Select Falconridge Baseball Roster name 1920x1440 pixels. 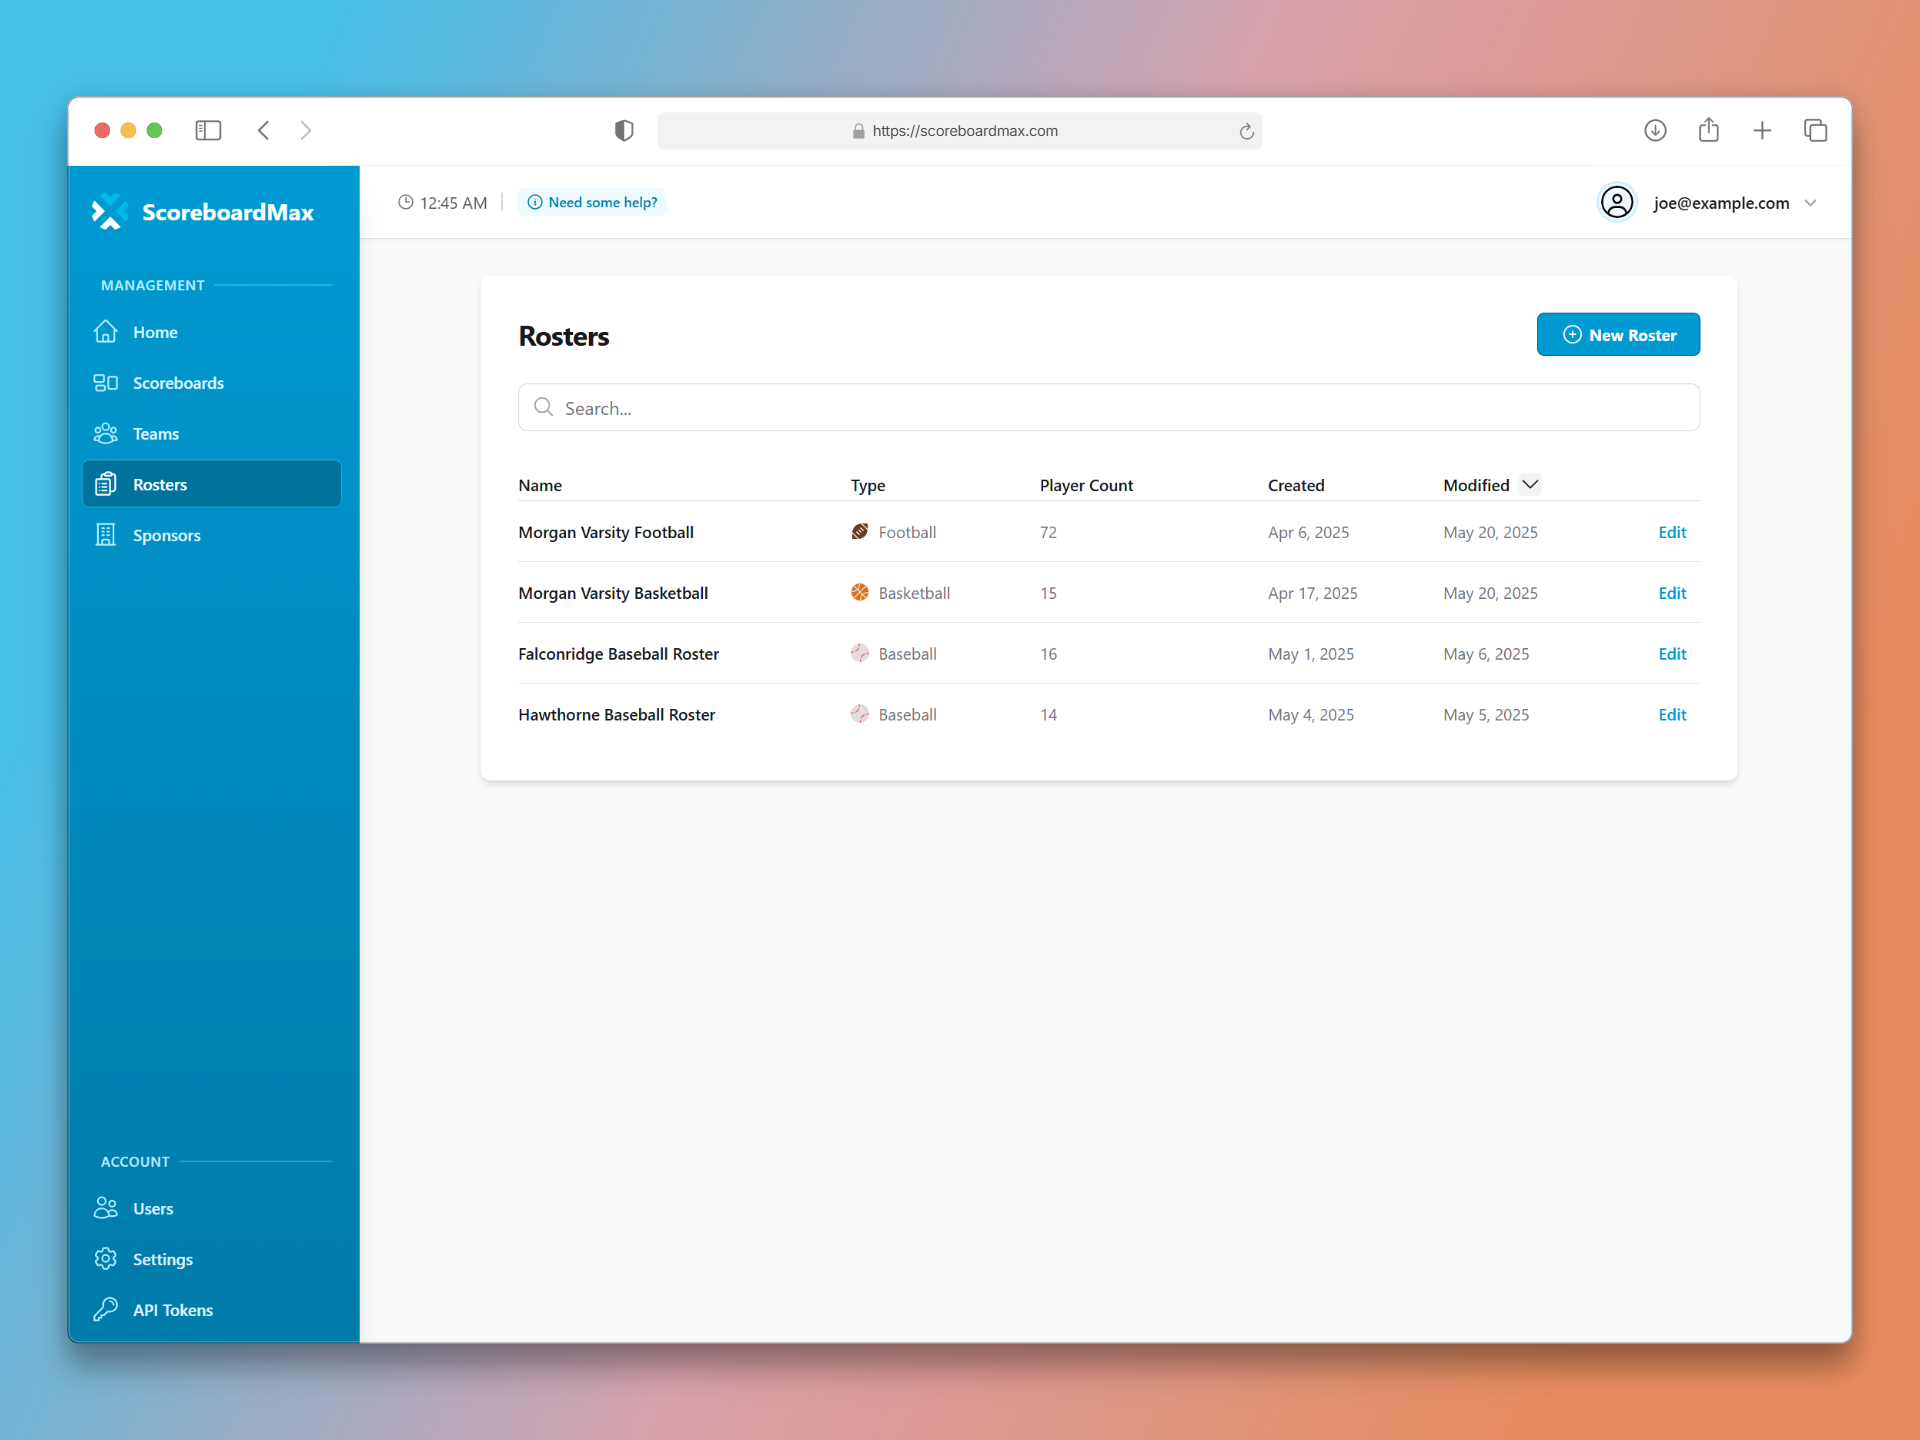point(619,654)
